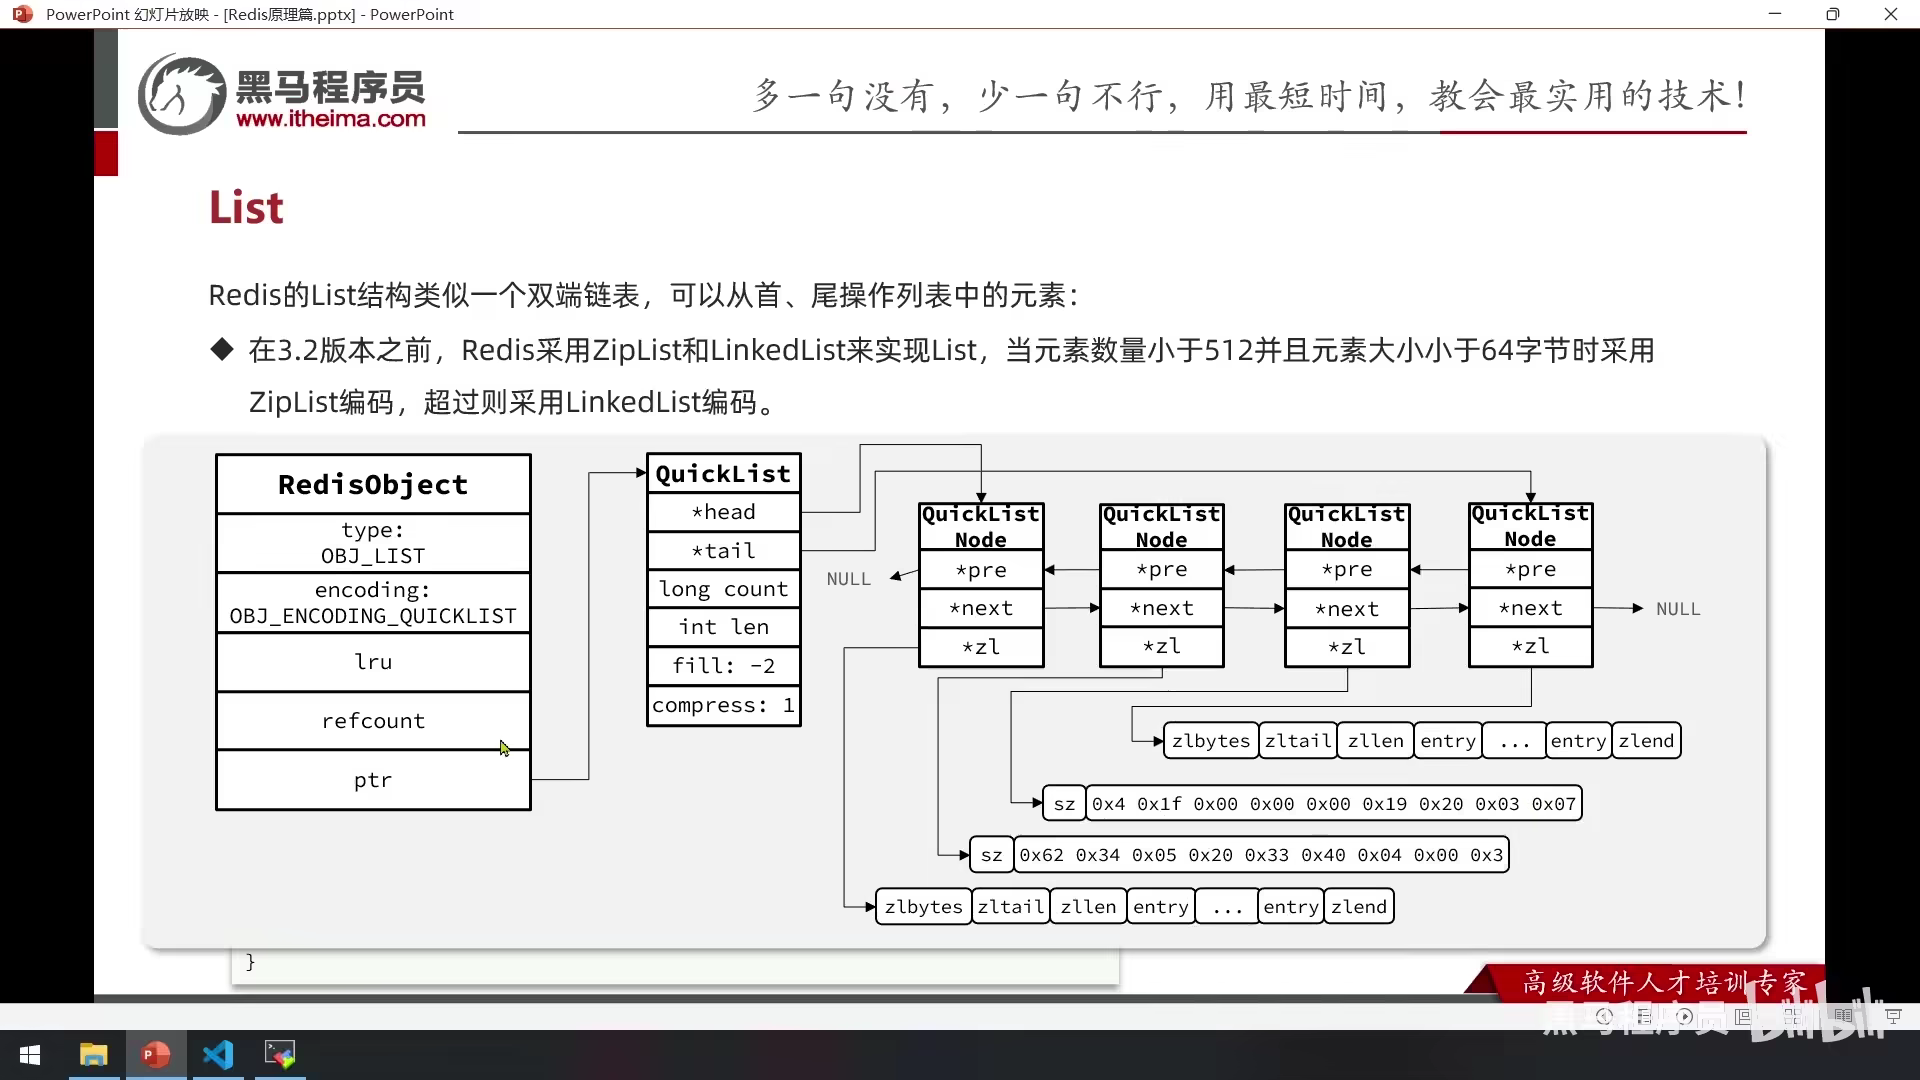Go to previous slide using status bar arrow

click(1604, 1016)
